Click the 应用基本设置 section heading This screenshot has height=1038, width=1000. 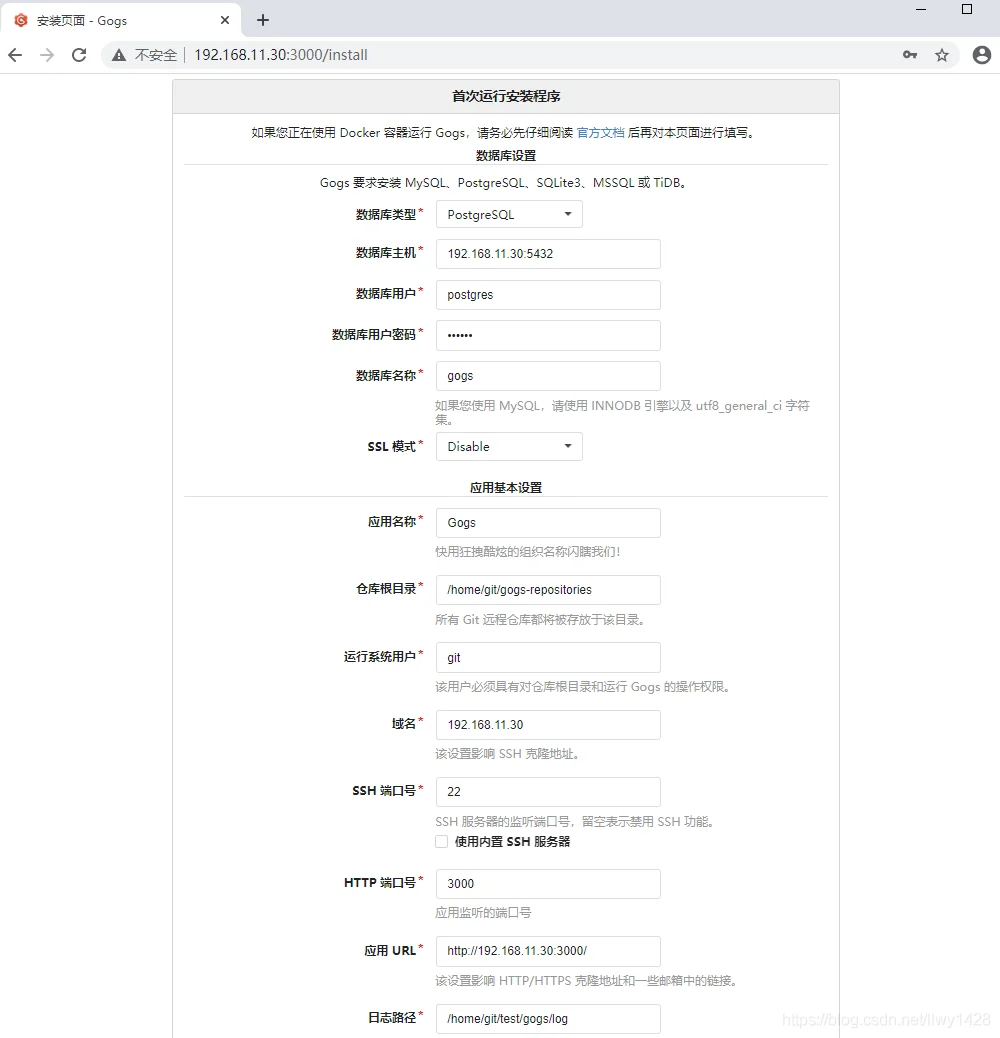click(506, 488)
